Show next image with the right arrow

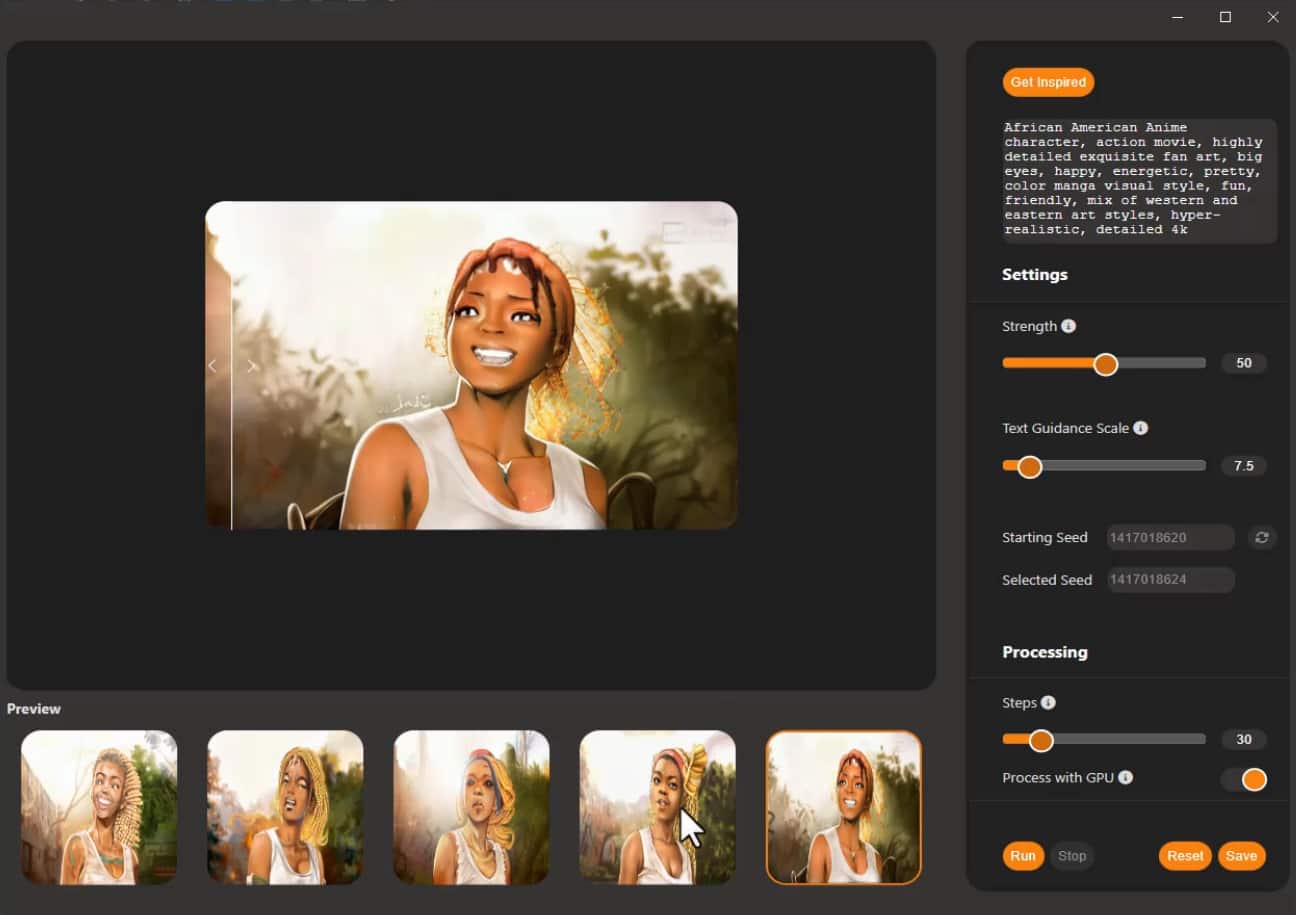[251, 366]
